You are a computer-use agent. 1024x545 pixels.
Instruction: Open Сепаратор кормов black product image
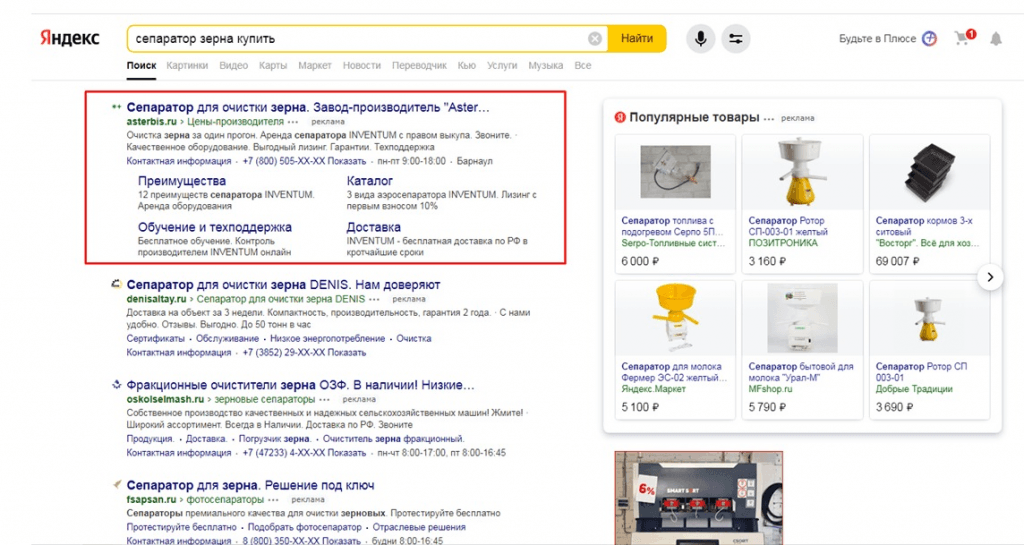tap(929, 172)
